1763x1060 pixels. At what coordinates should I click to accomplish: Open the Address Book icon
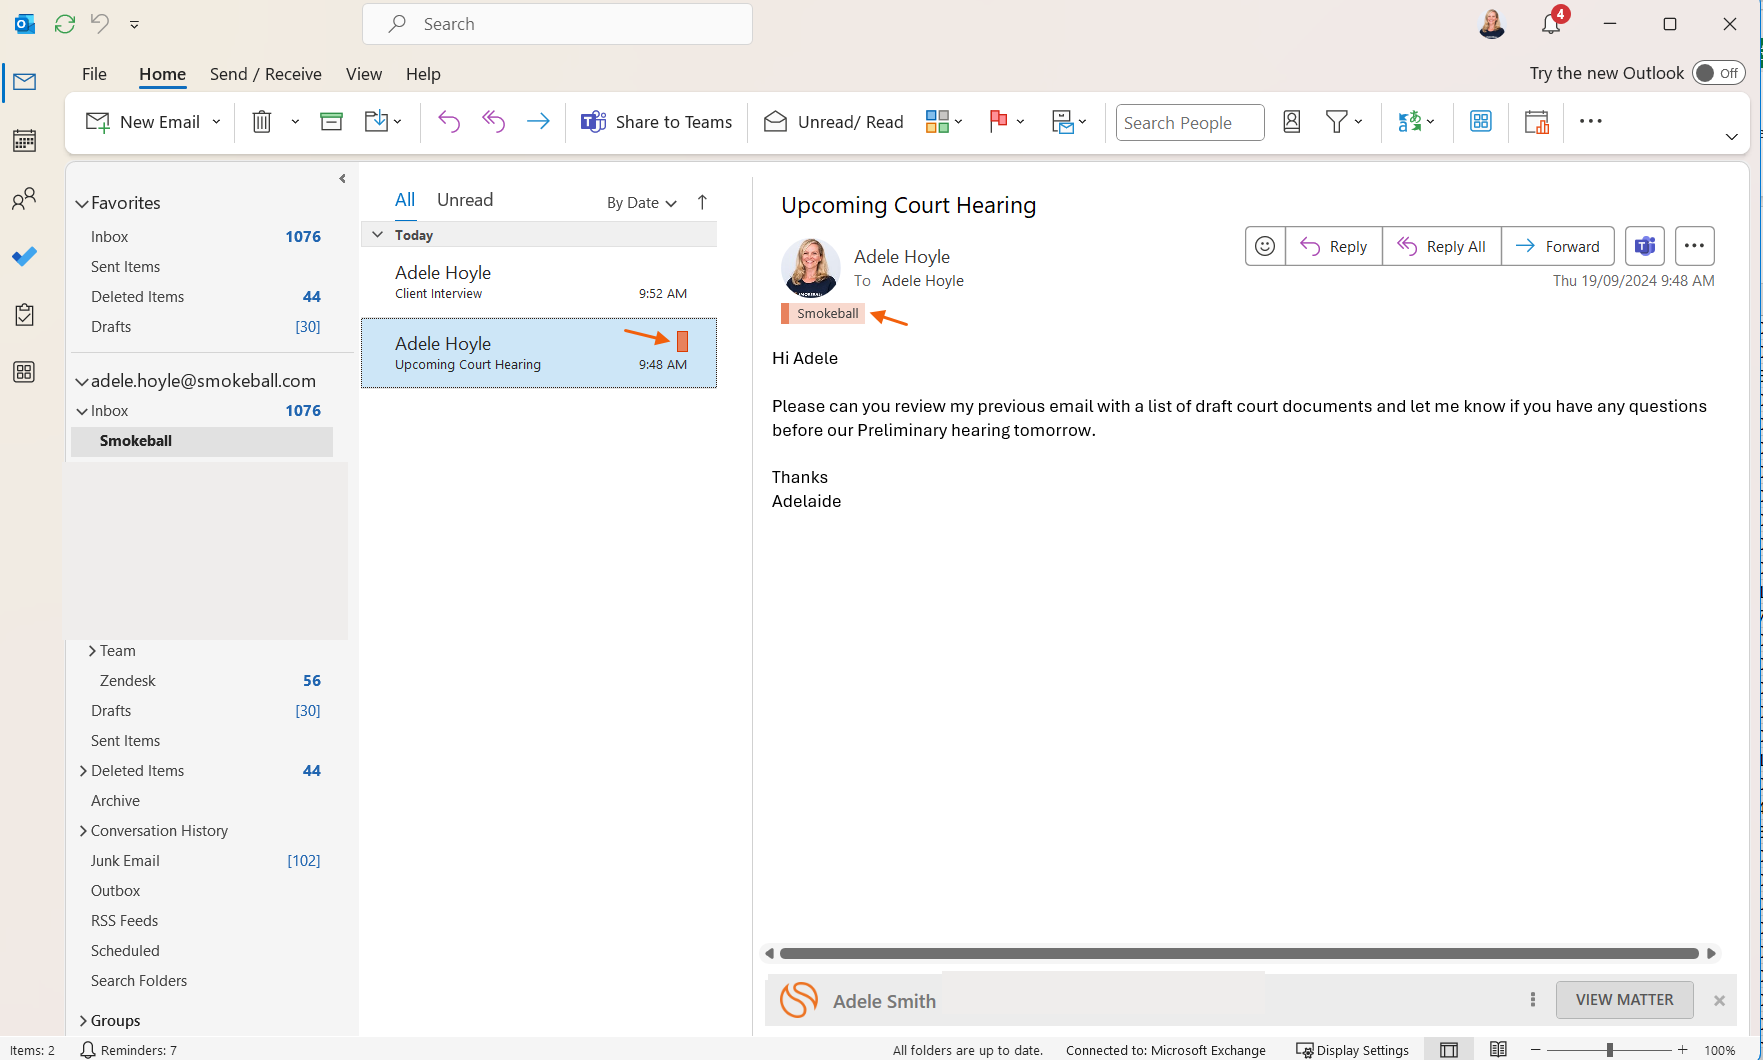coord(1292,122)
